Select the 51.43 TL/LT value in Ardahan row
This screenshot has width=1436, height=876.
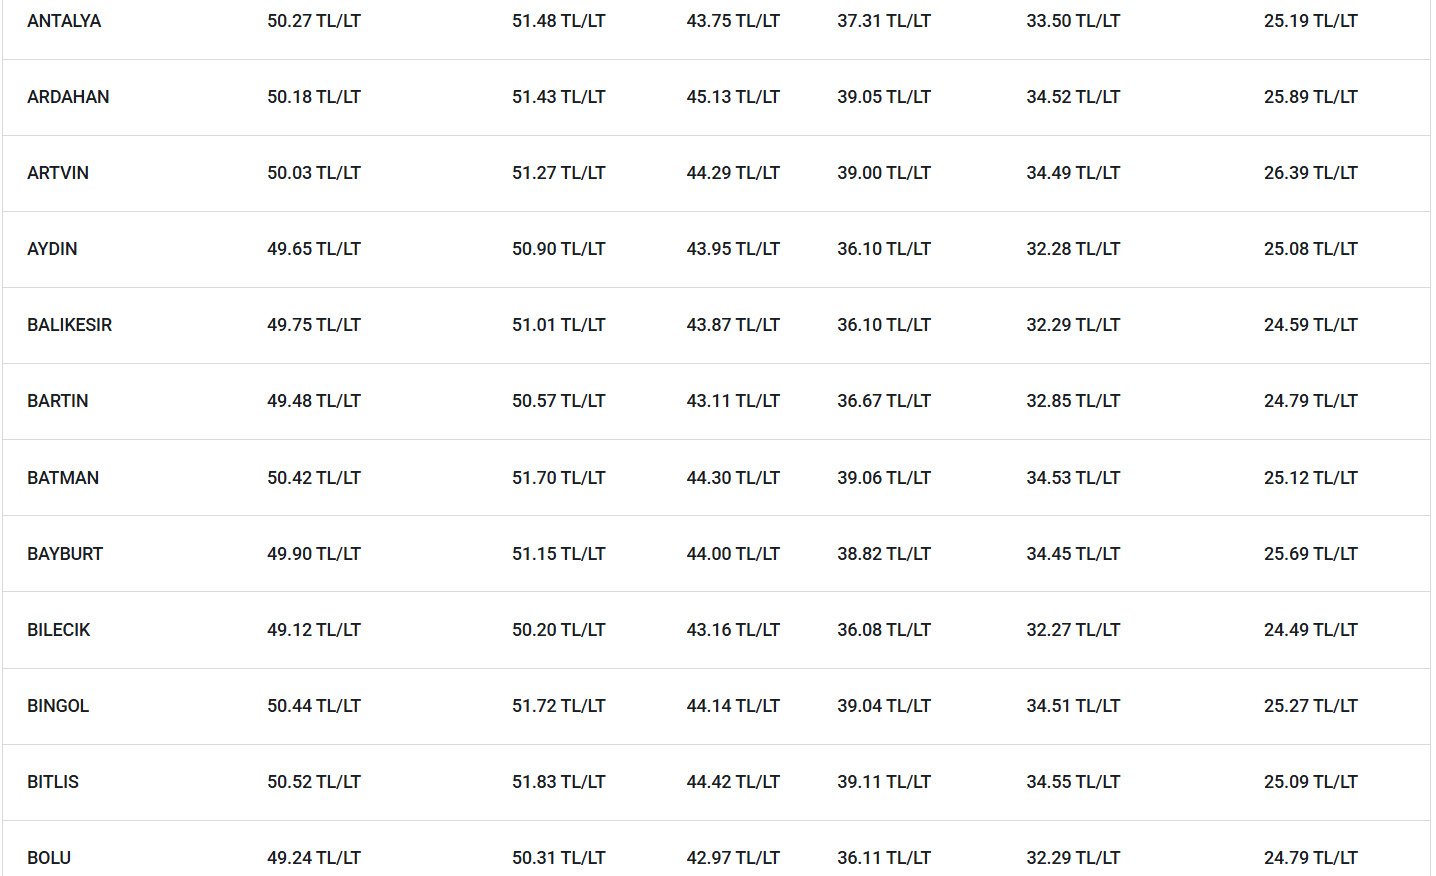[x=559, y=97]
